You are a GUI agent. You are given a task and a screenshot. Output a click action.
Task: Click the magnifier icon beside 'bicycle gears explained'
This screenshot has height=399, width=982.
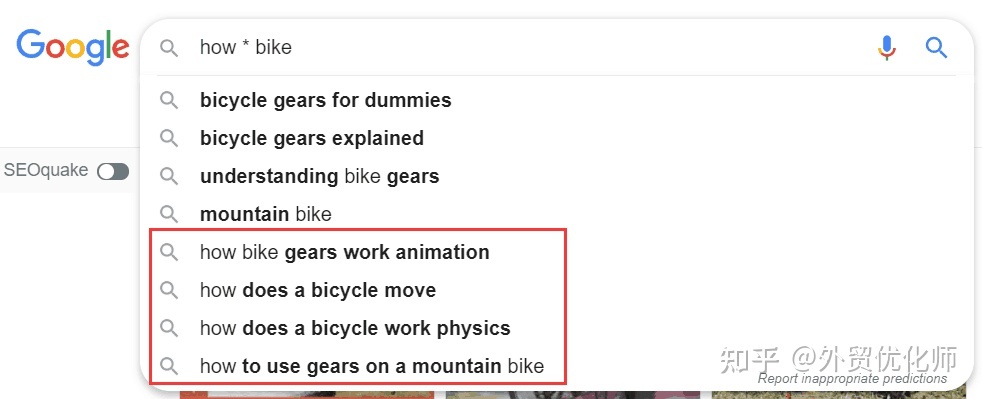pyautogui.click(x=169, y=138)
